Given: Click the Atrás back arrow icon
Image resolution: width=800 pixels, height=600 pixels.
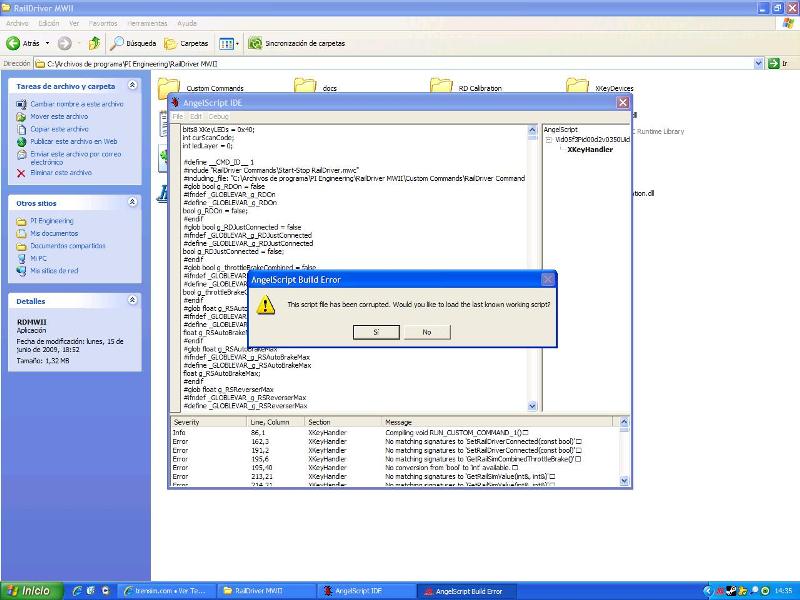Looking at the screenshot, I should coord(14,43).
